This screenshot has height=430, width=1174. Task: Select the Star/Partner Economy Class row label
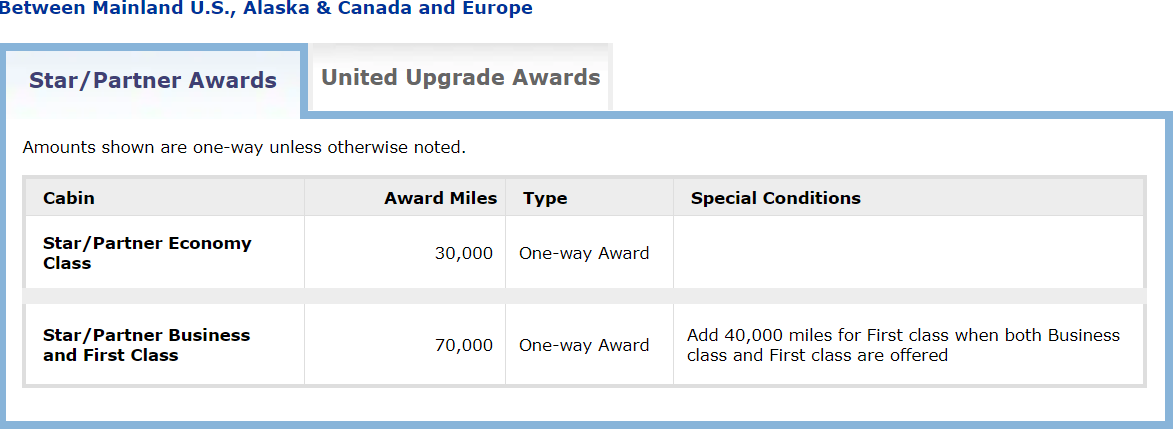(x=147, y=253)
